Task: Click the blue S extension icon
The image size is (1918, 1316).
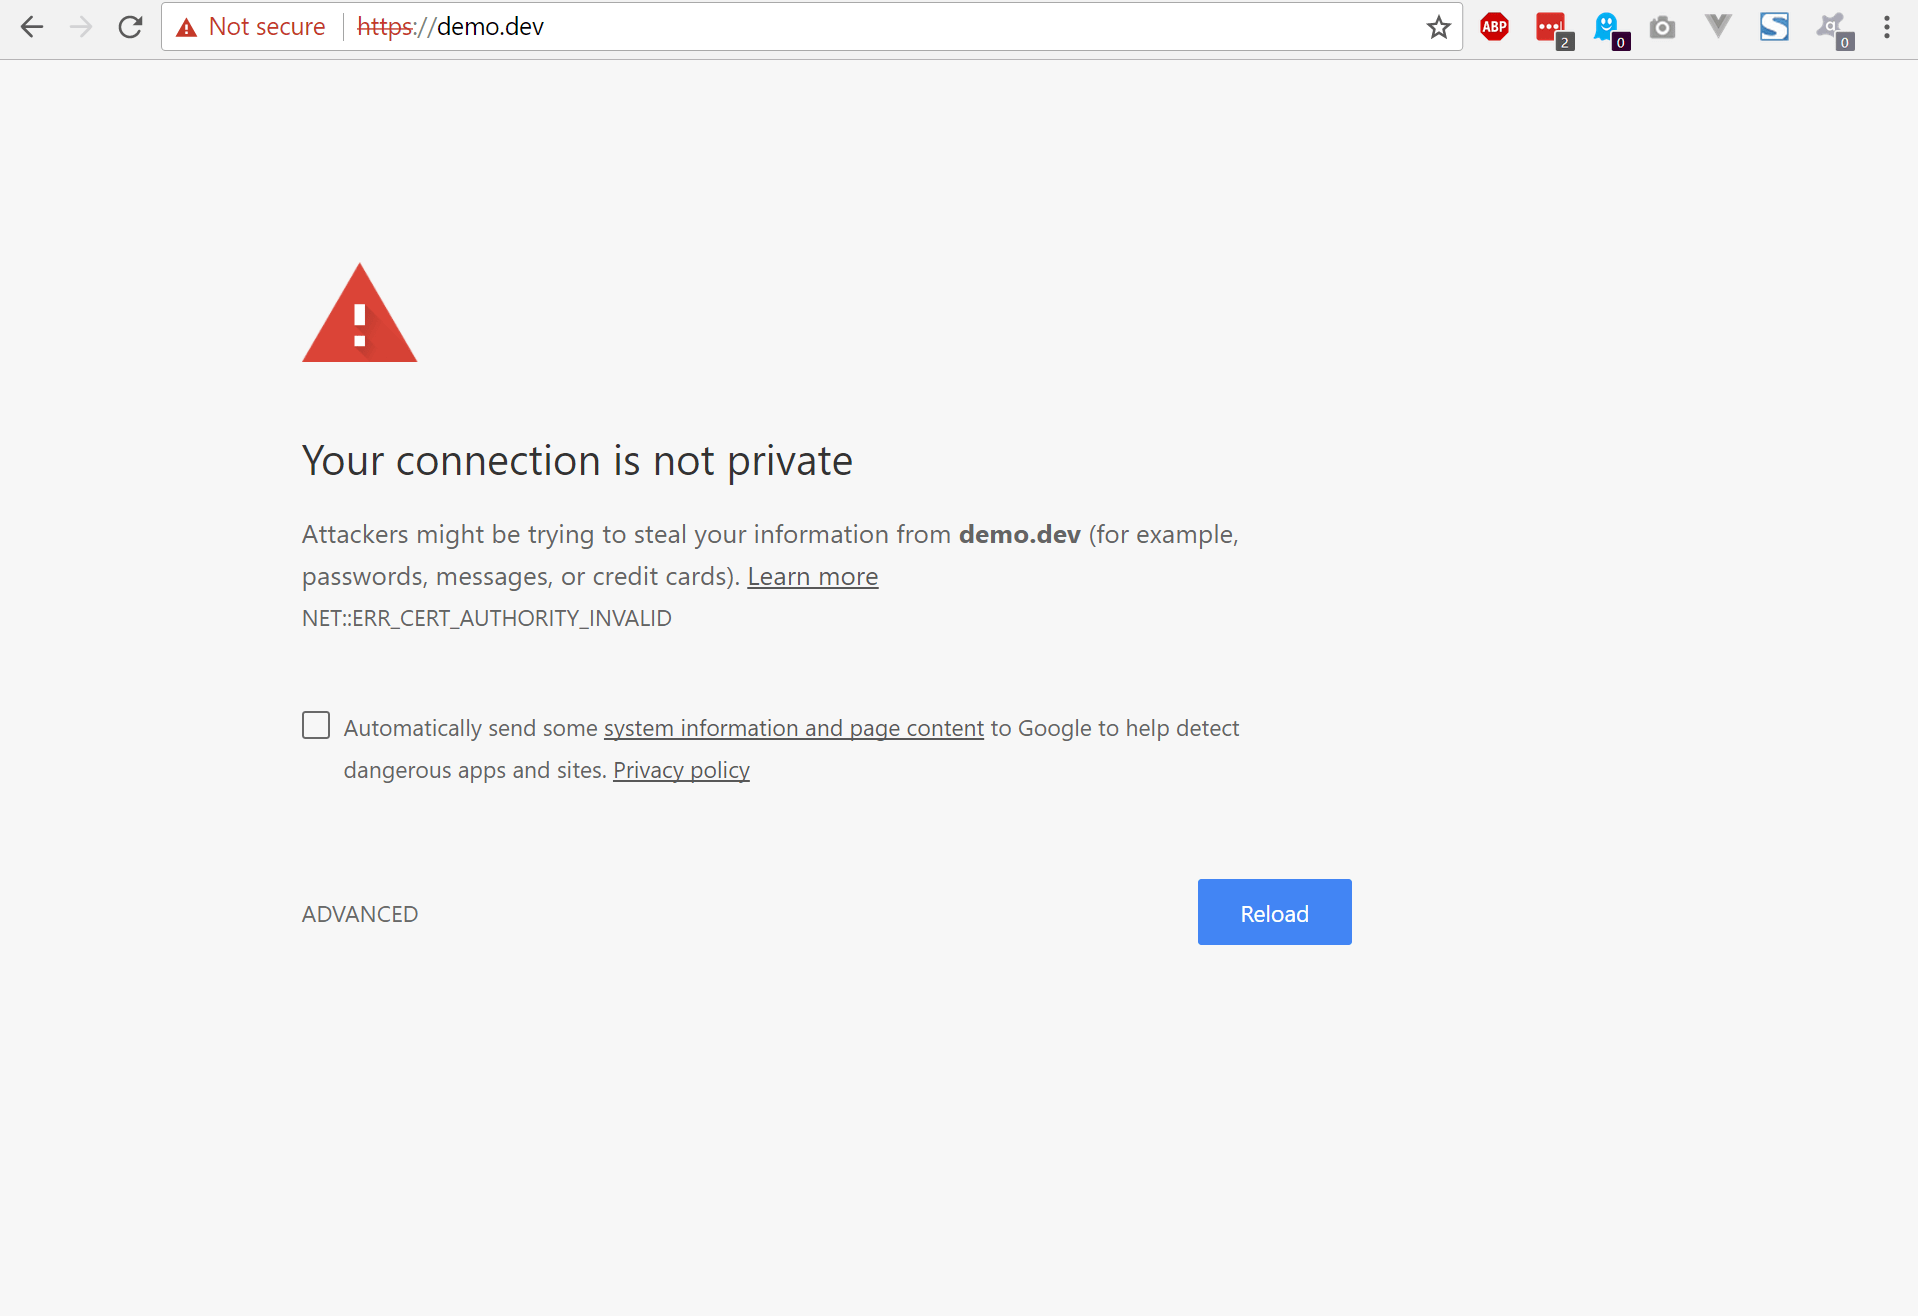Action: (1774, 27)
